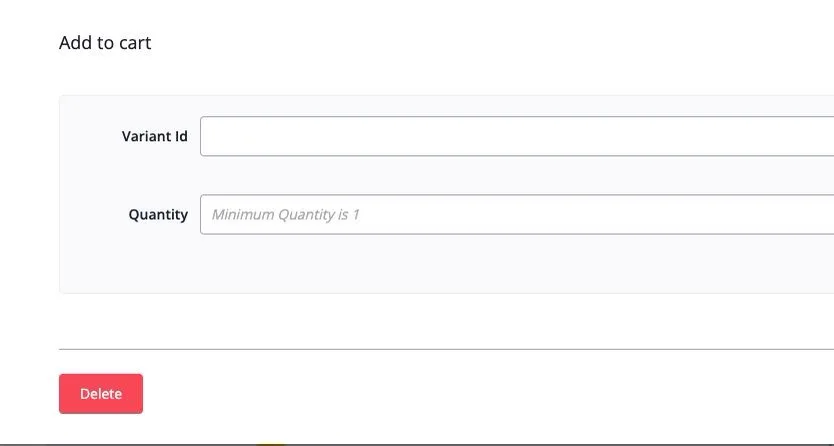Screen dimensions: 834x446
Task: Remove the step using Delete
Action: click(x=101, y=393)
